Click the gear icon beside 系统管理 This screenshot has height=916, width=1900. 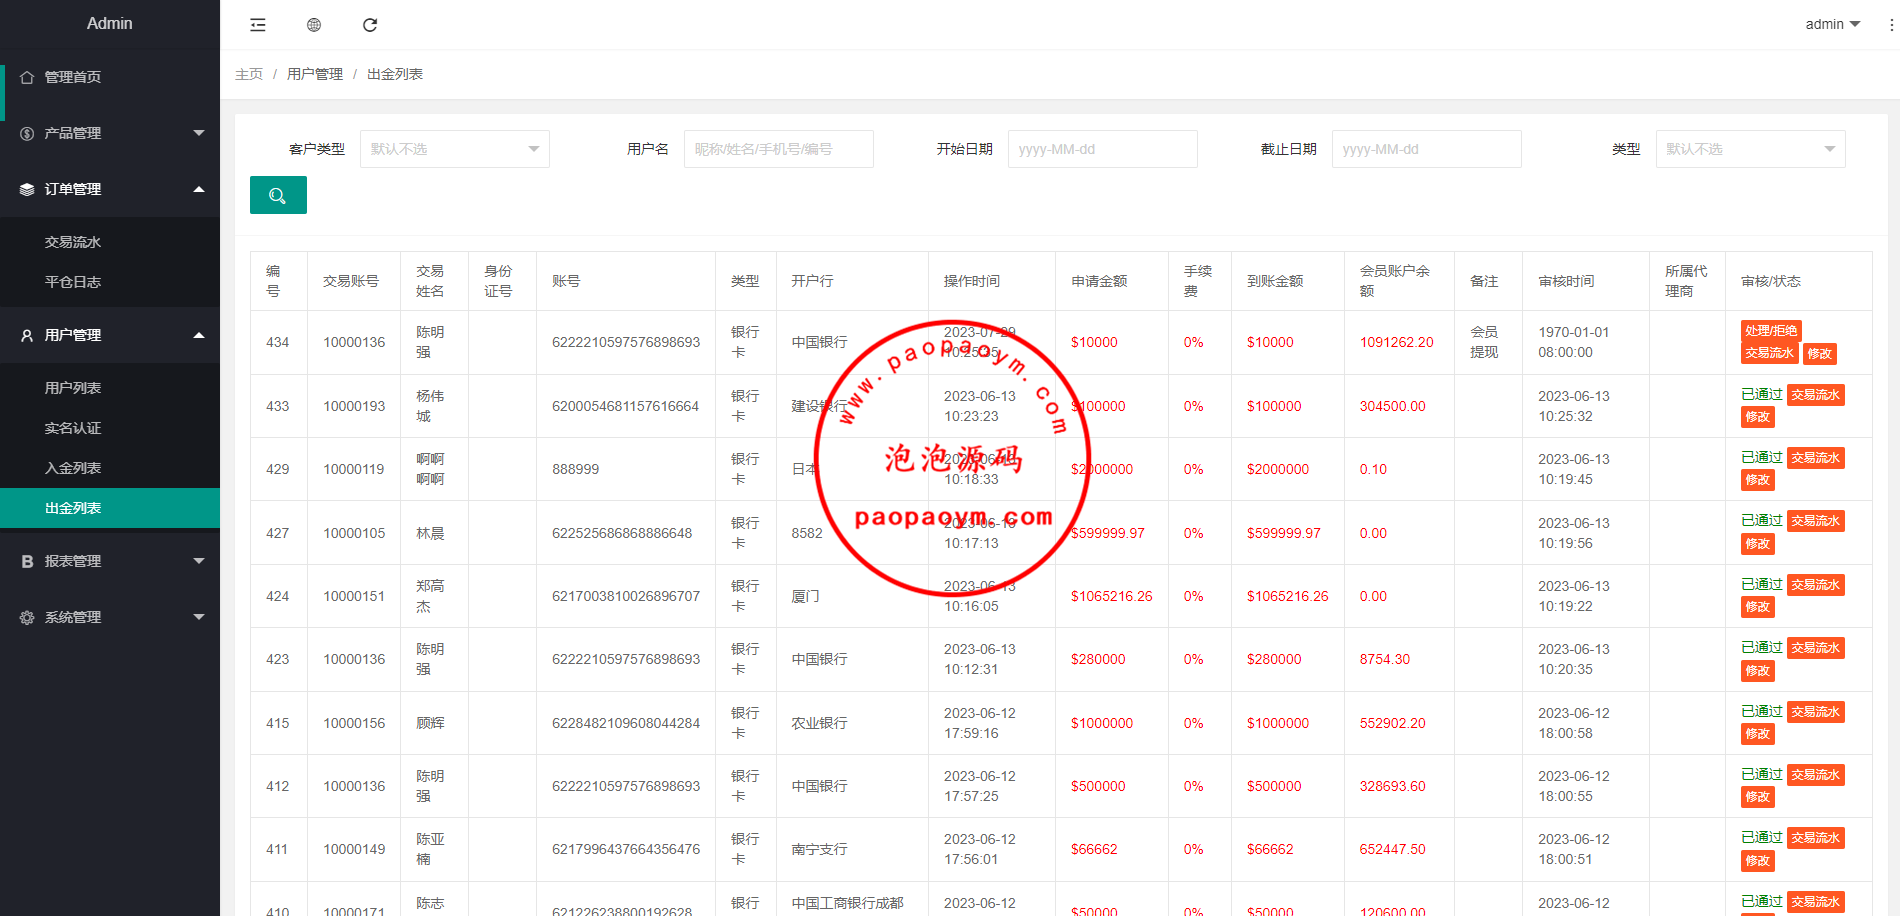point(27,618)
